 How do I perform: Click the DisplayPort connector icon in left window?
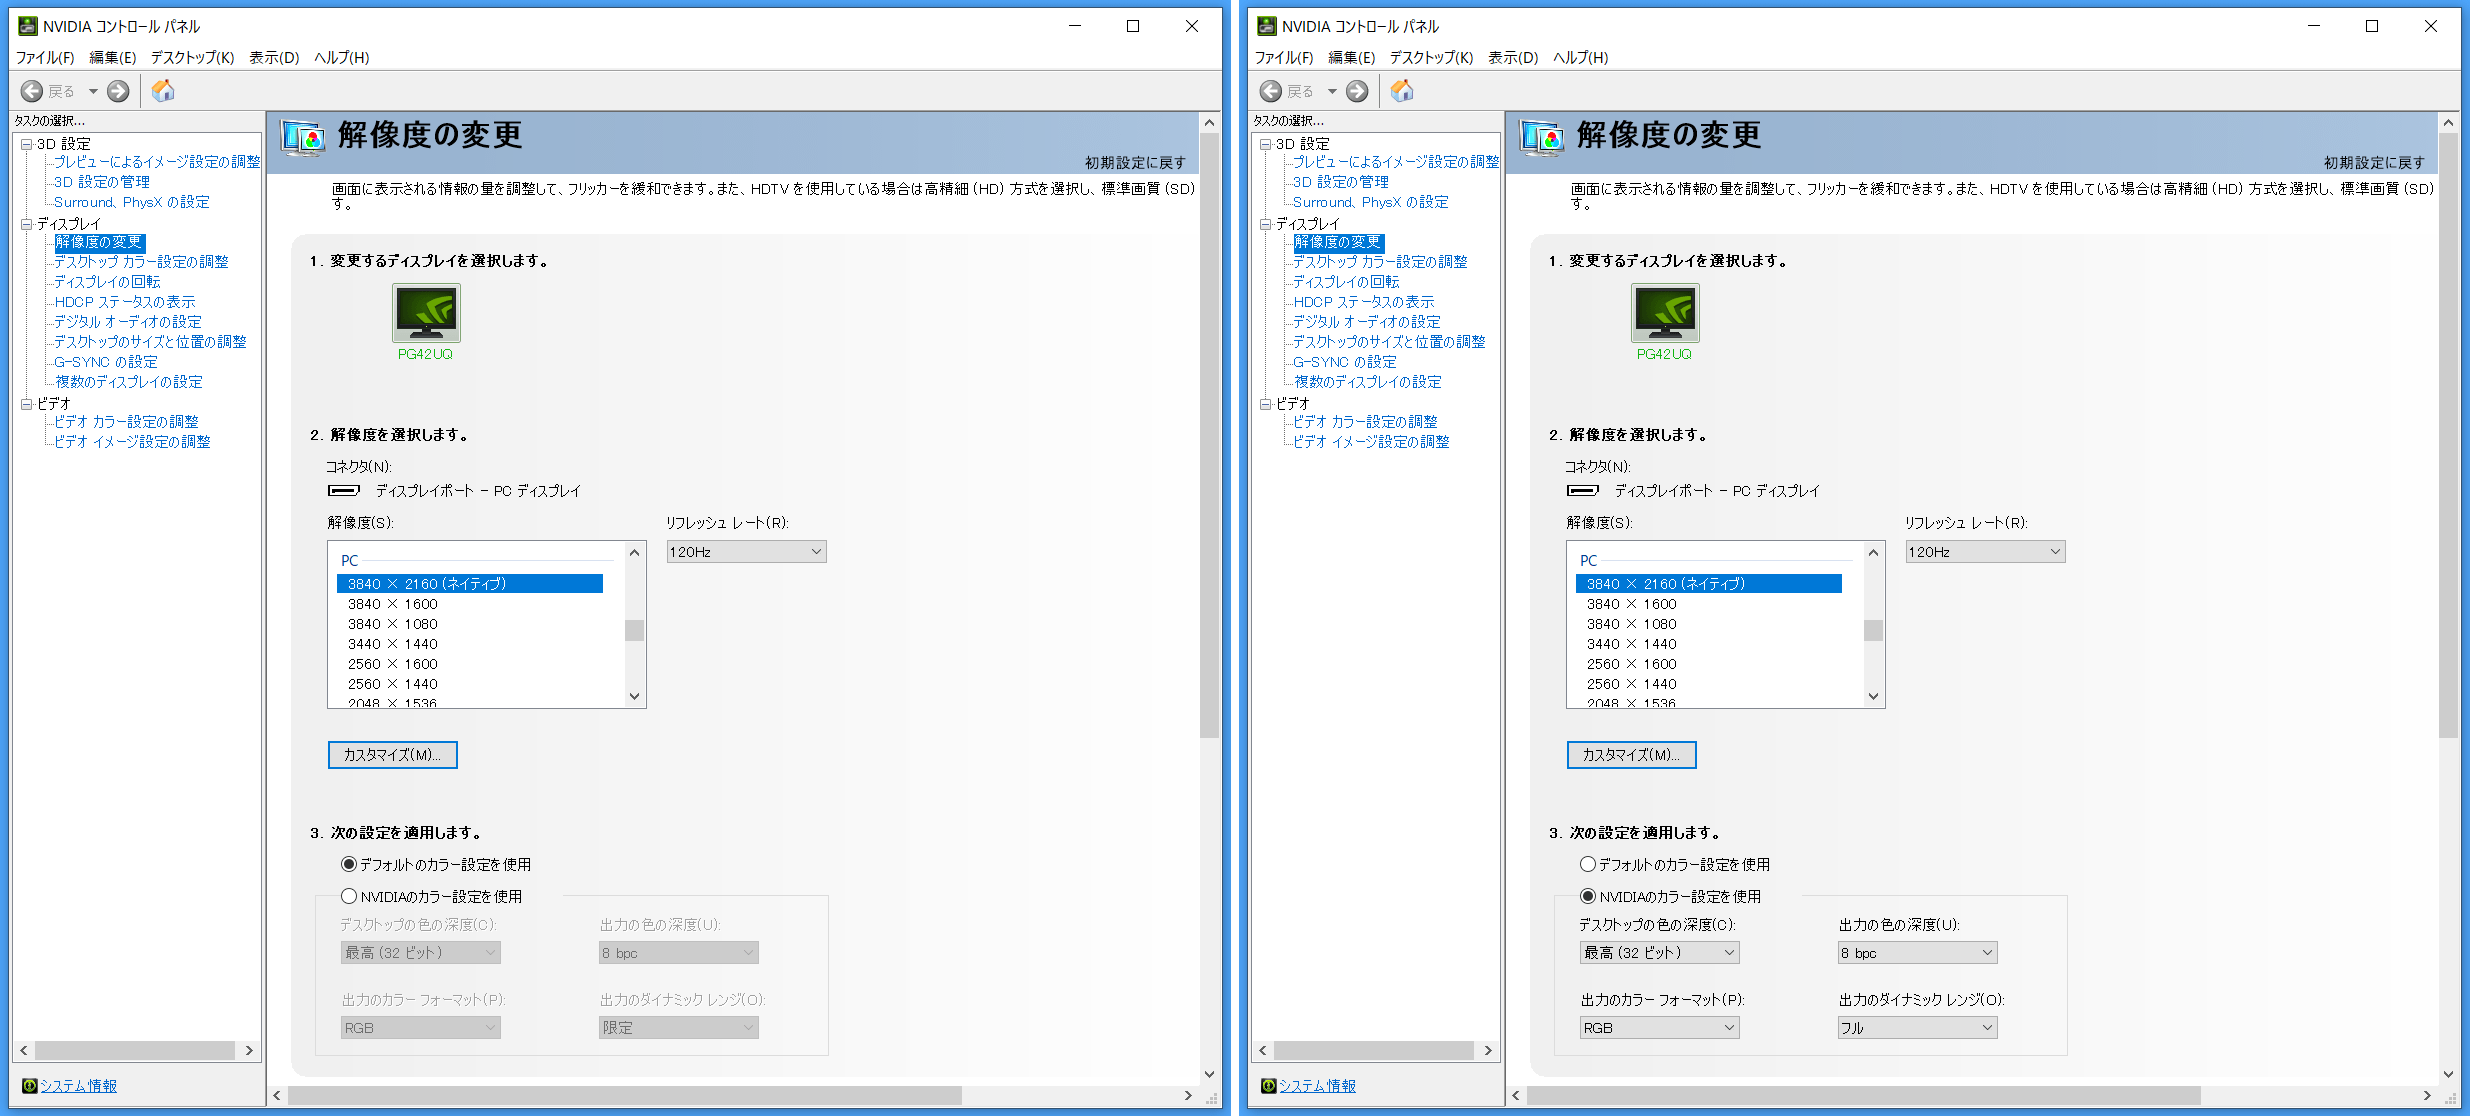pyautogui.click(x=344, y=490)
